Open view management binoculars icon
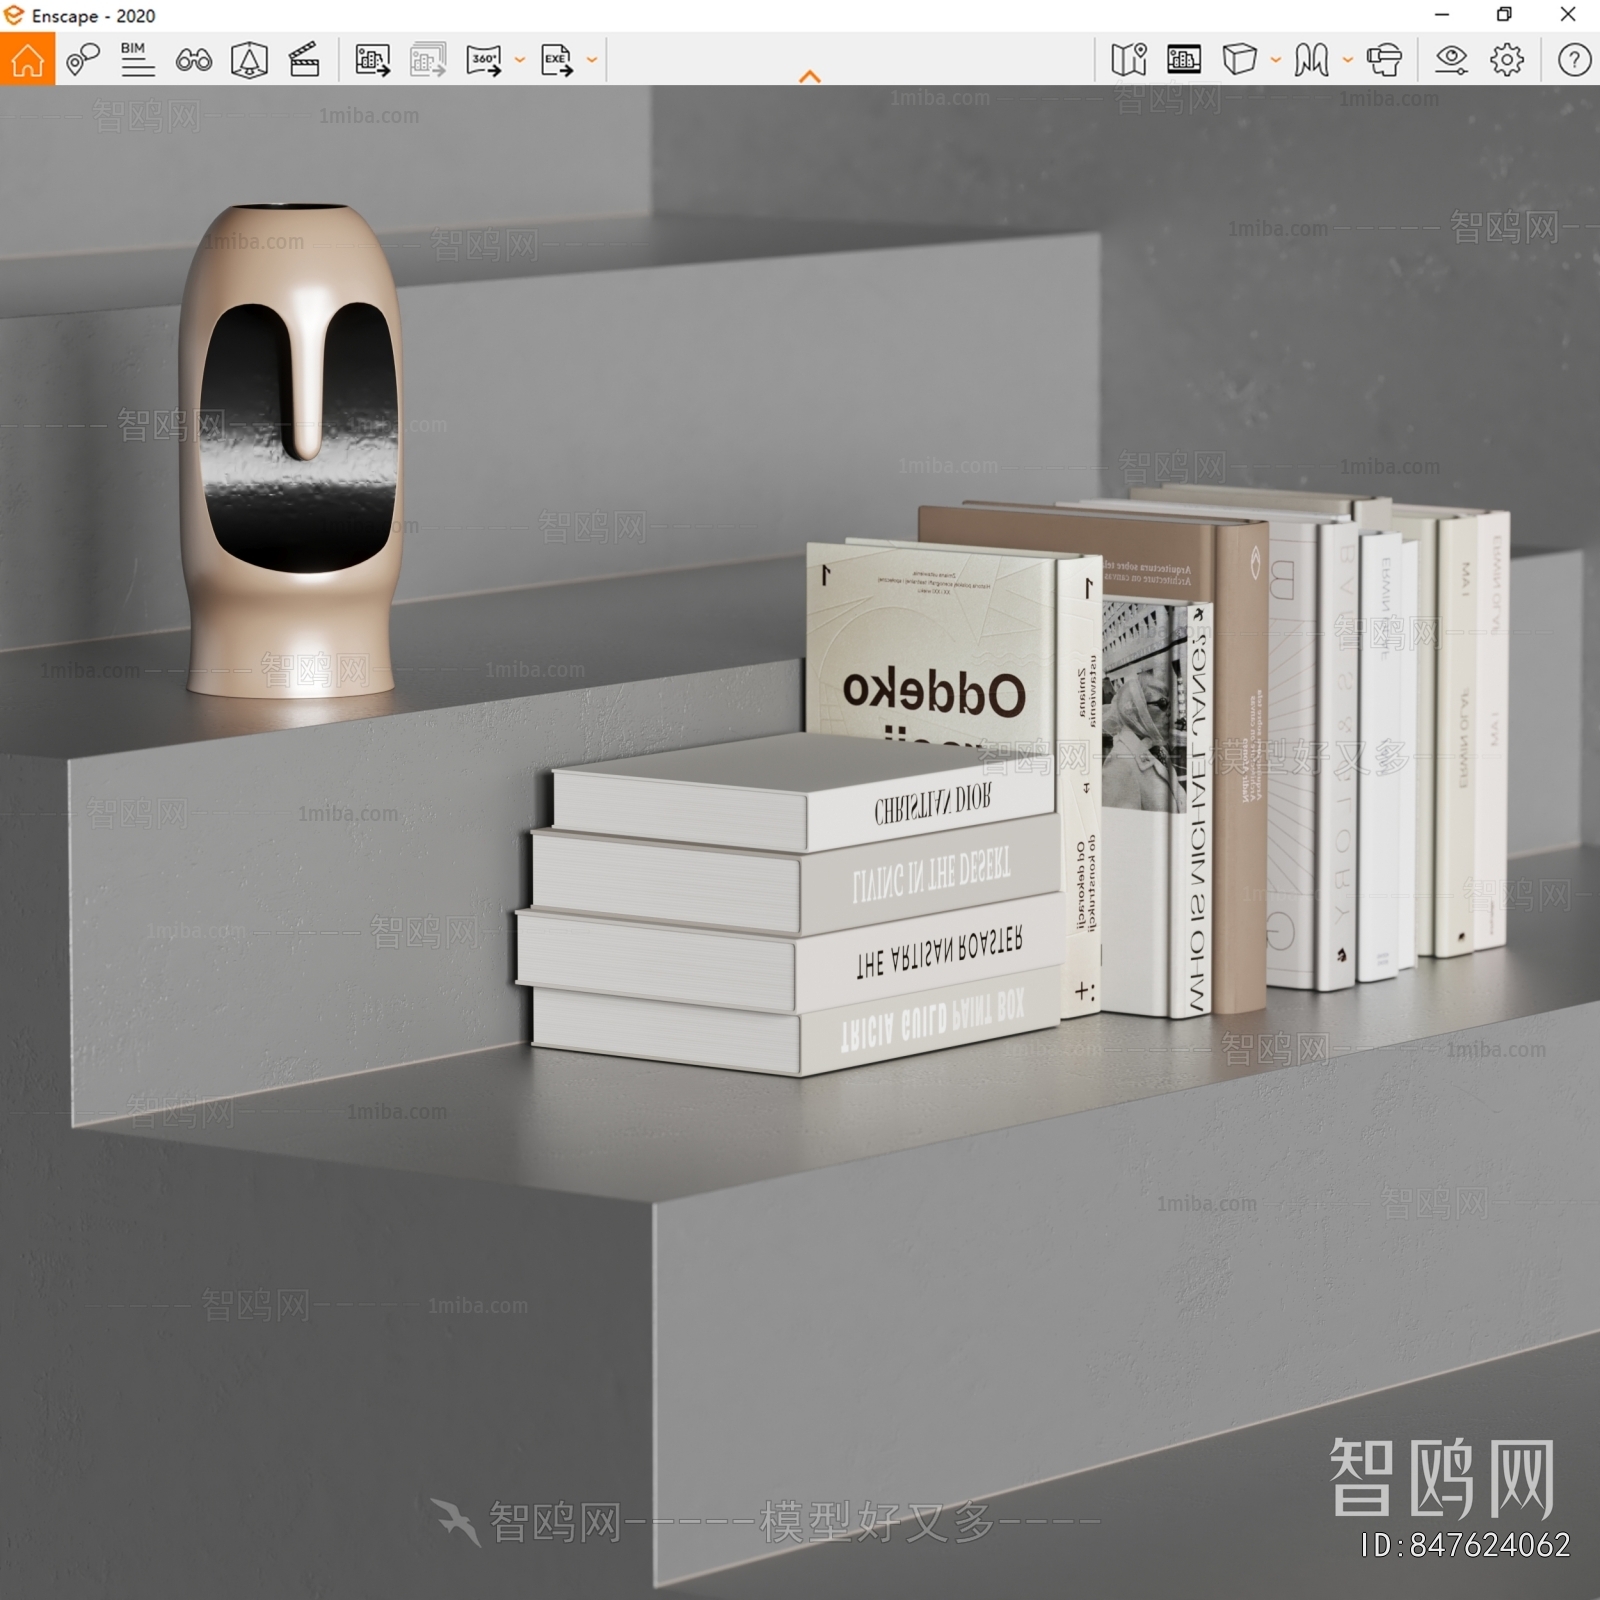1600x1600 pixels. [x=193, y=60]
